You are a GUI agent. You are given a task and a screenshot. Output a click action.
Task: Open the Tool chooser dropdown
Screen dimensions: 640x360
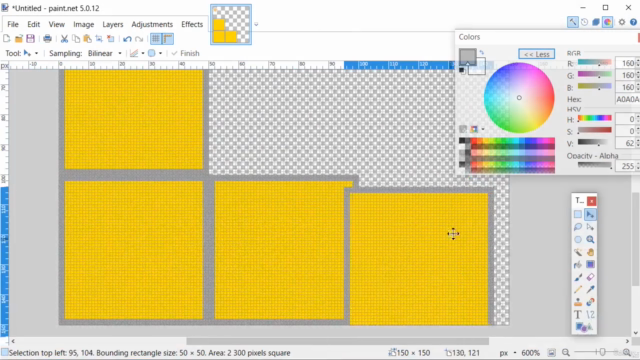[x=31, y=53]
